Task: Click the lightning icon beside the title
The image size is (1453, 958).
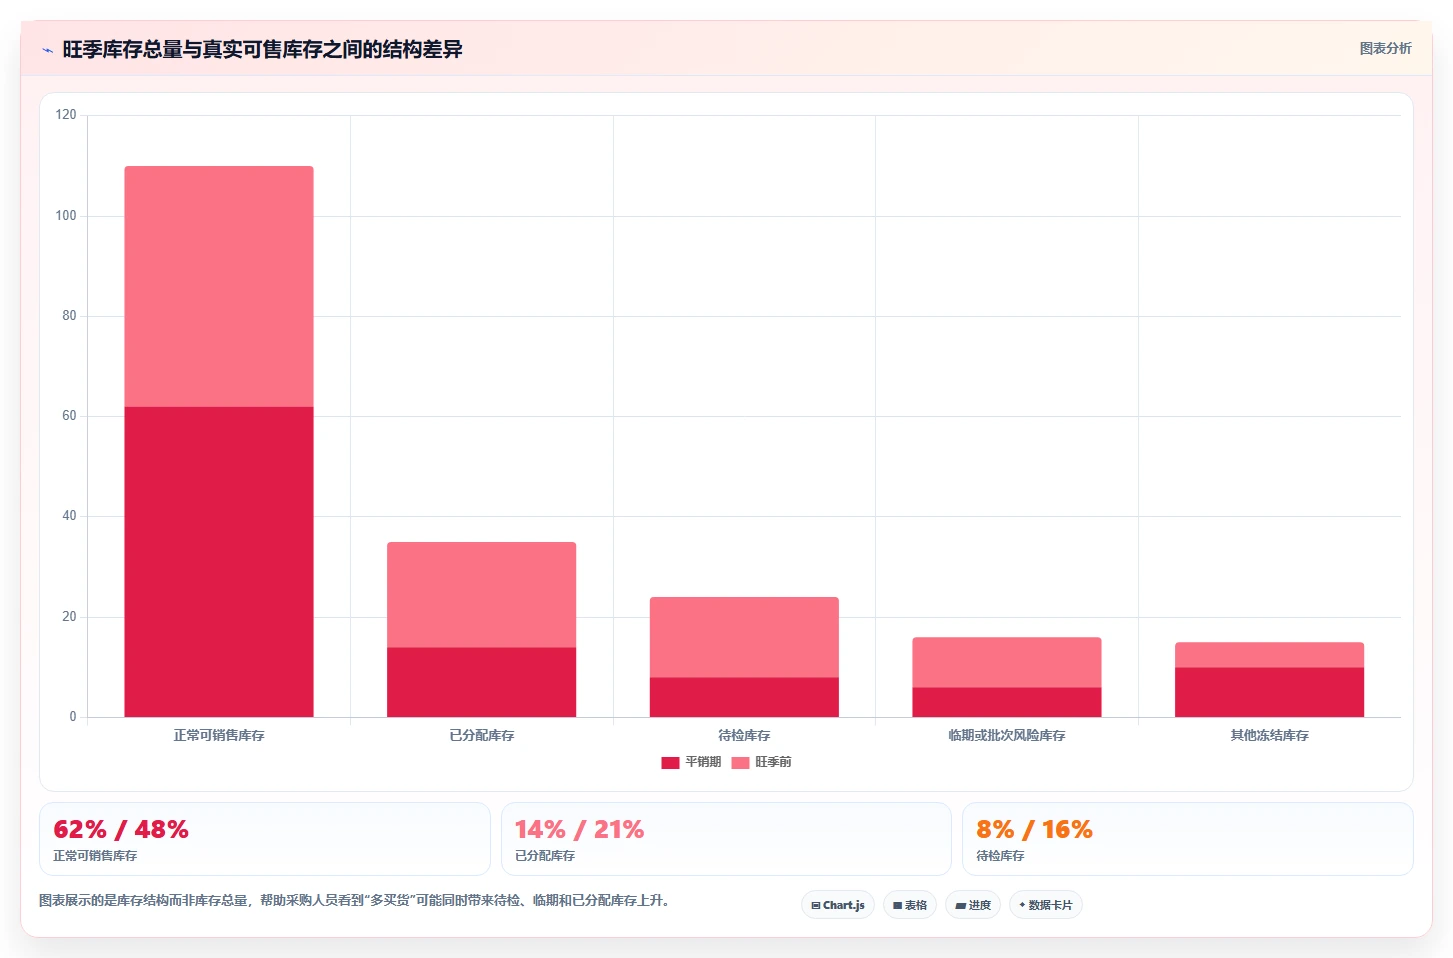Action: [x=47, y=50]
